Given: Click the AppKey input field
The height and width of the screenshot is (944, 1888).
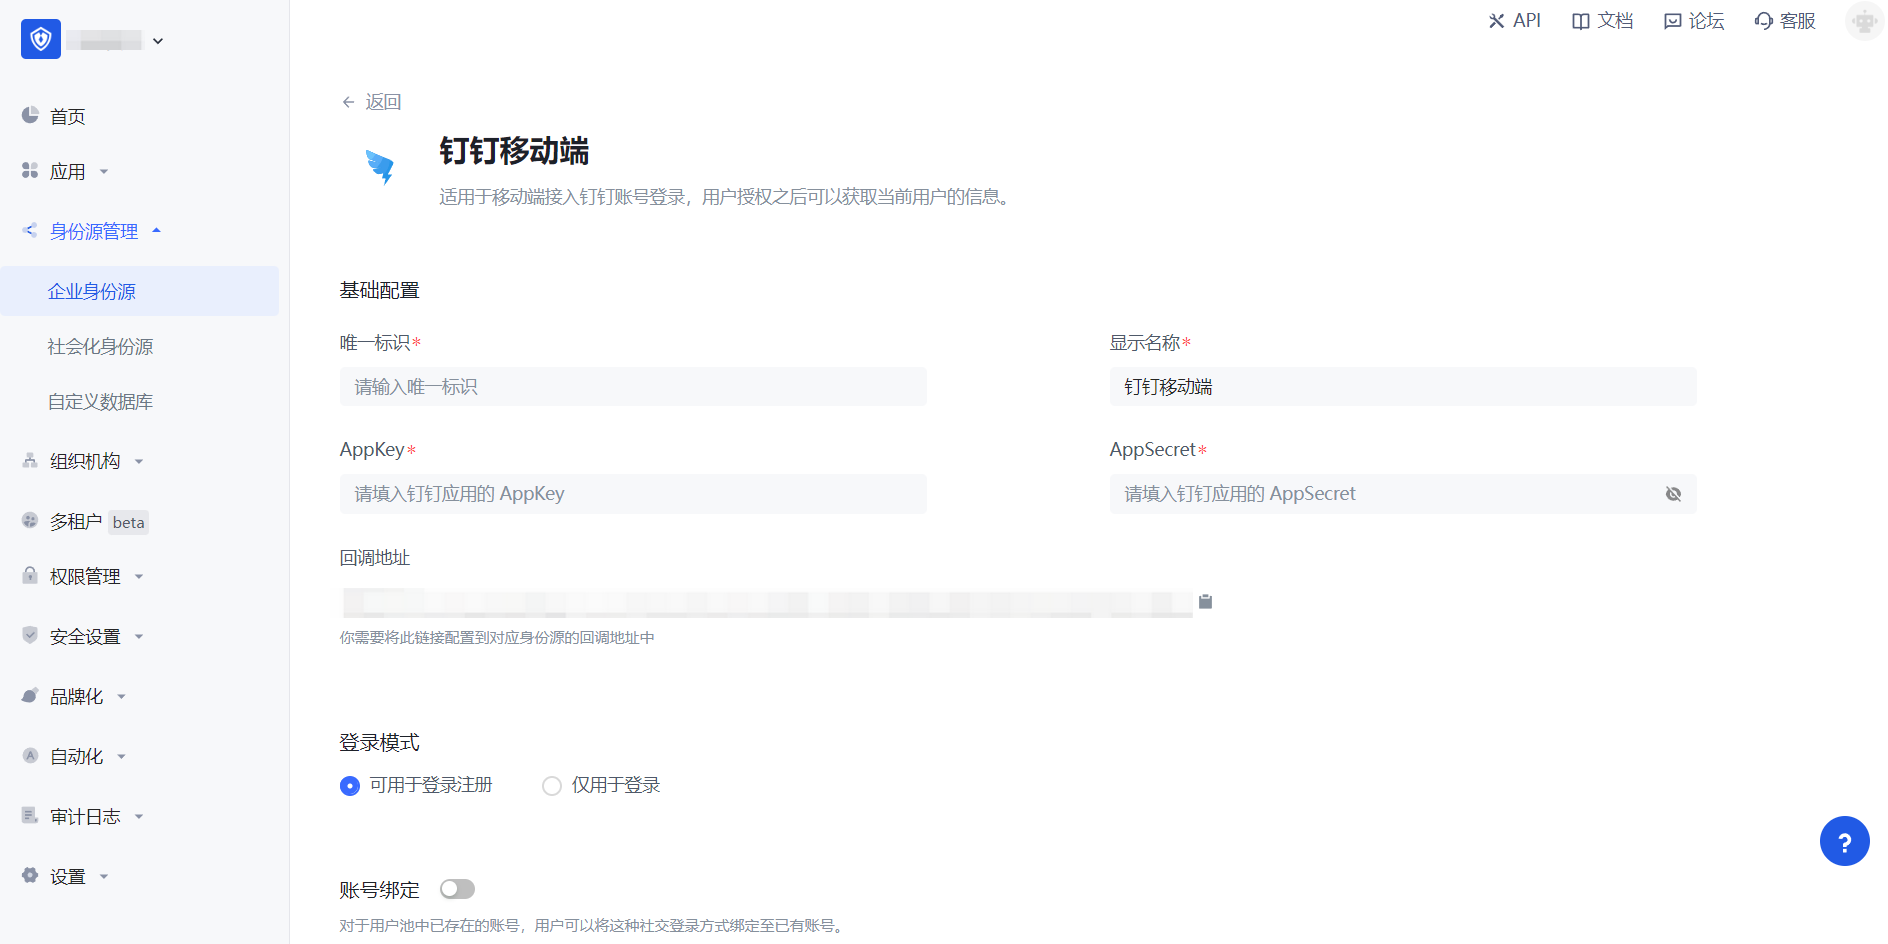Looking at the screenshot, I should click(633, 494).
